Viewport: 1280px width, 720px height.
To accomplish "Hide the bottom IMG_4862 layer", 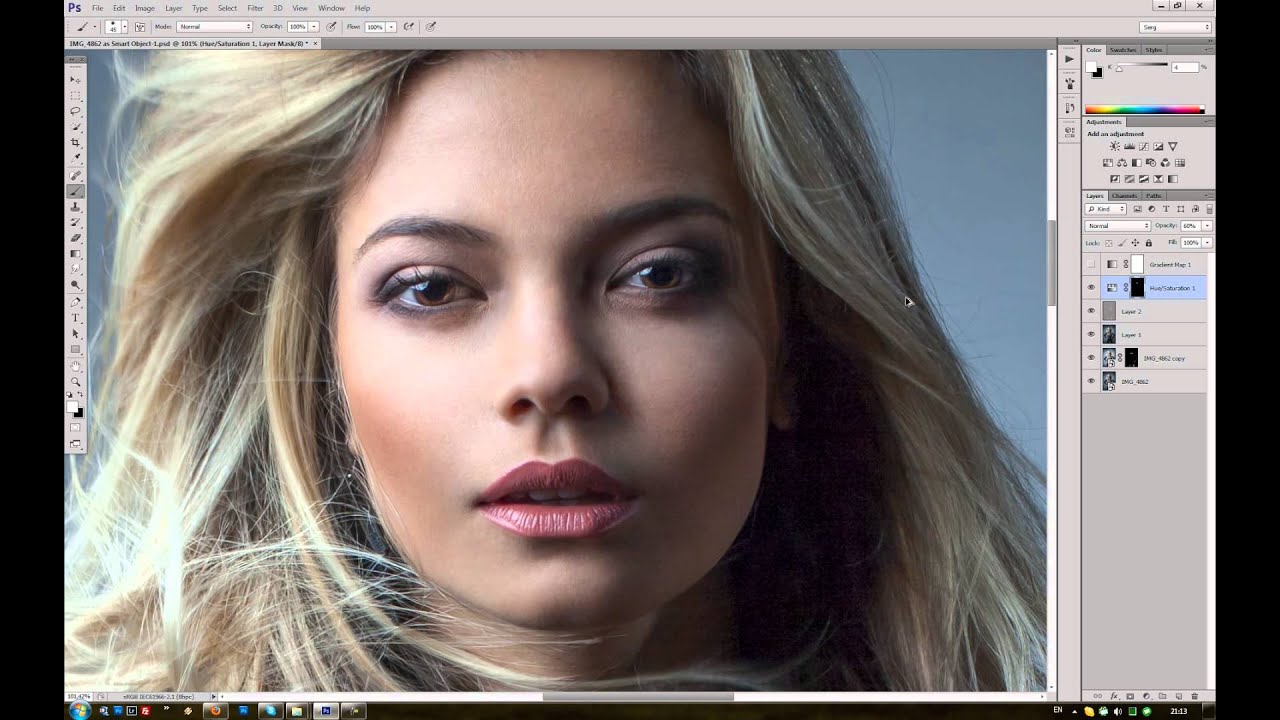I will pyautogui.click(x=1091, y=381).
